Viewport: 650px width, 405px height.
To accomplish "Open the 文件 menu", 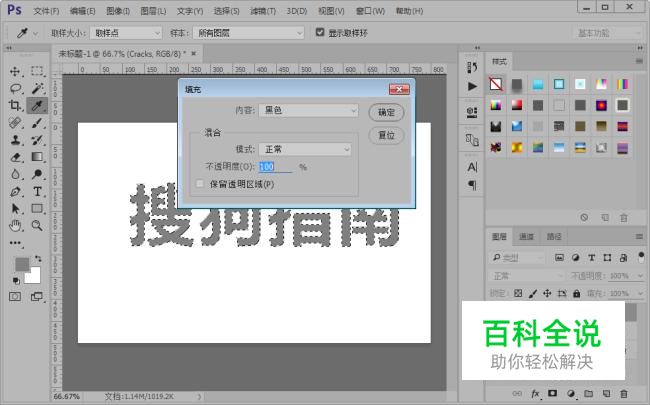I will (46, 11).
